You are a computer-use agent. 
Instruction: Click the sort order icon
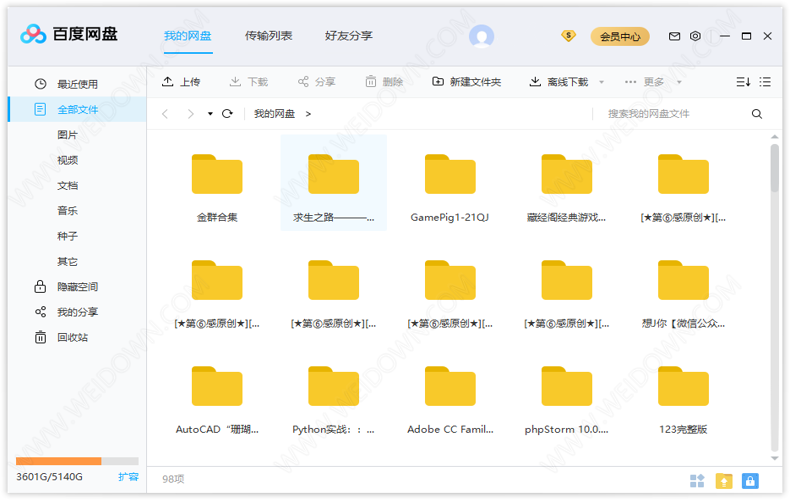[743, 82]
